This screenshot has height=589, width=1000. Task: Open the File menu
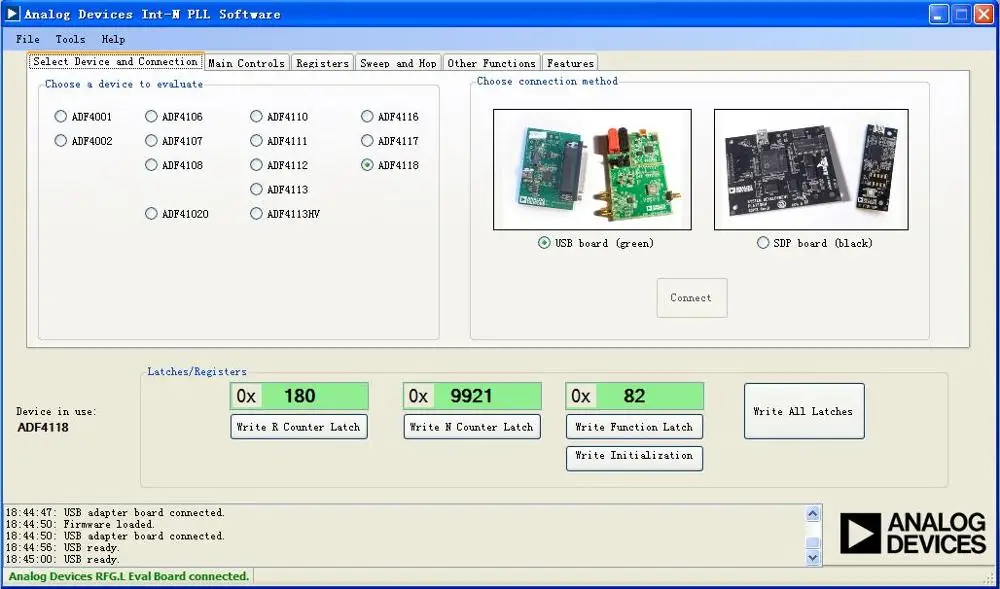[27, 39]
